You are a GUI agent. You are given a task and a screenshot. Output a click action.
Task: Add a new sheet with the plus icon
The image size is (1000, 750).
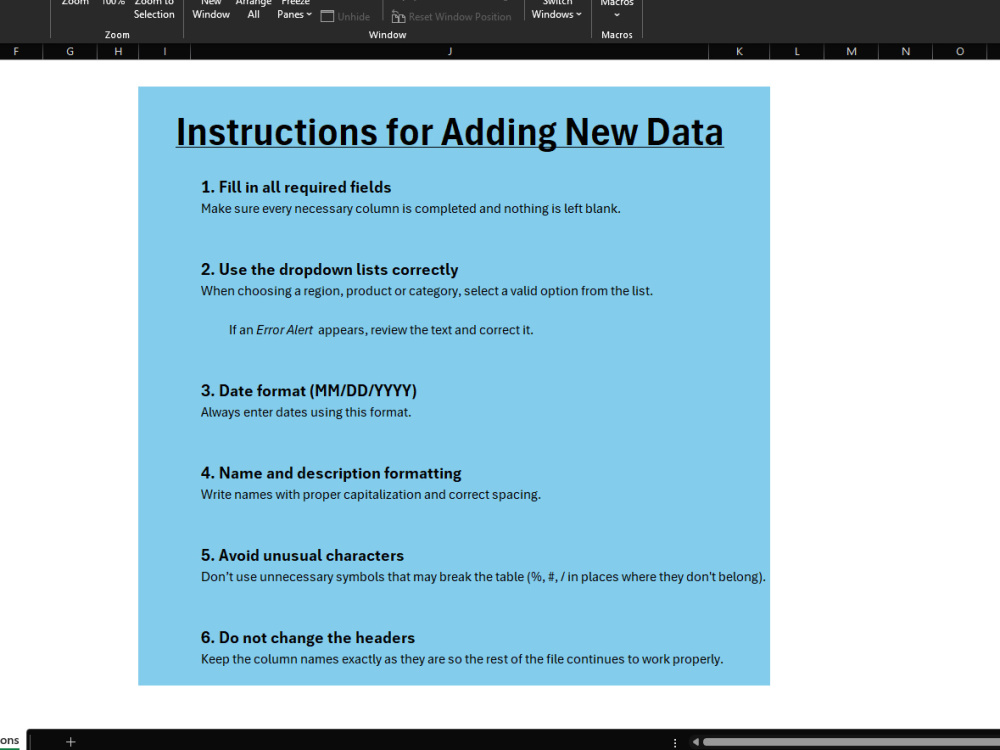point(71,742)
